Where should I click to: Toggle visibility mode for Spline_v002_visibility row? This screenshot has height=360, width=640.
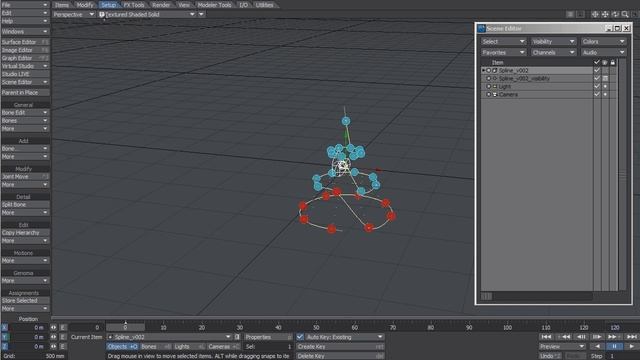605,78
